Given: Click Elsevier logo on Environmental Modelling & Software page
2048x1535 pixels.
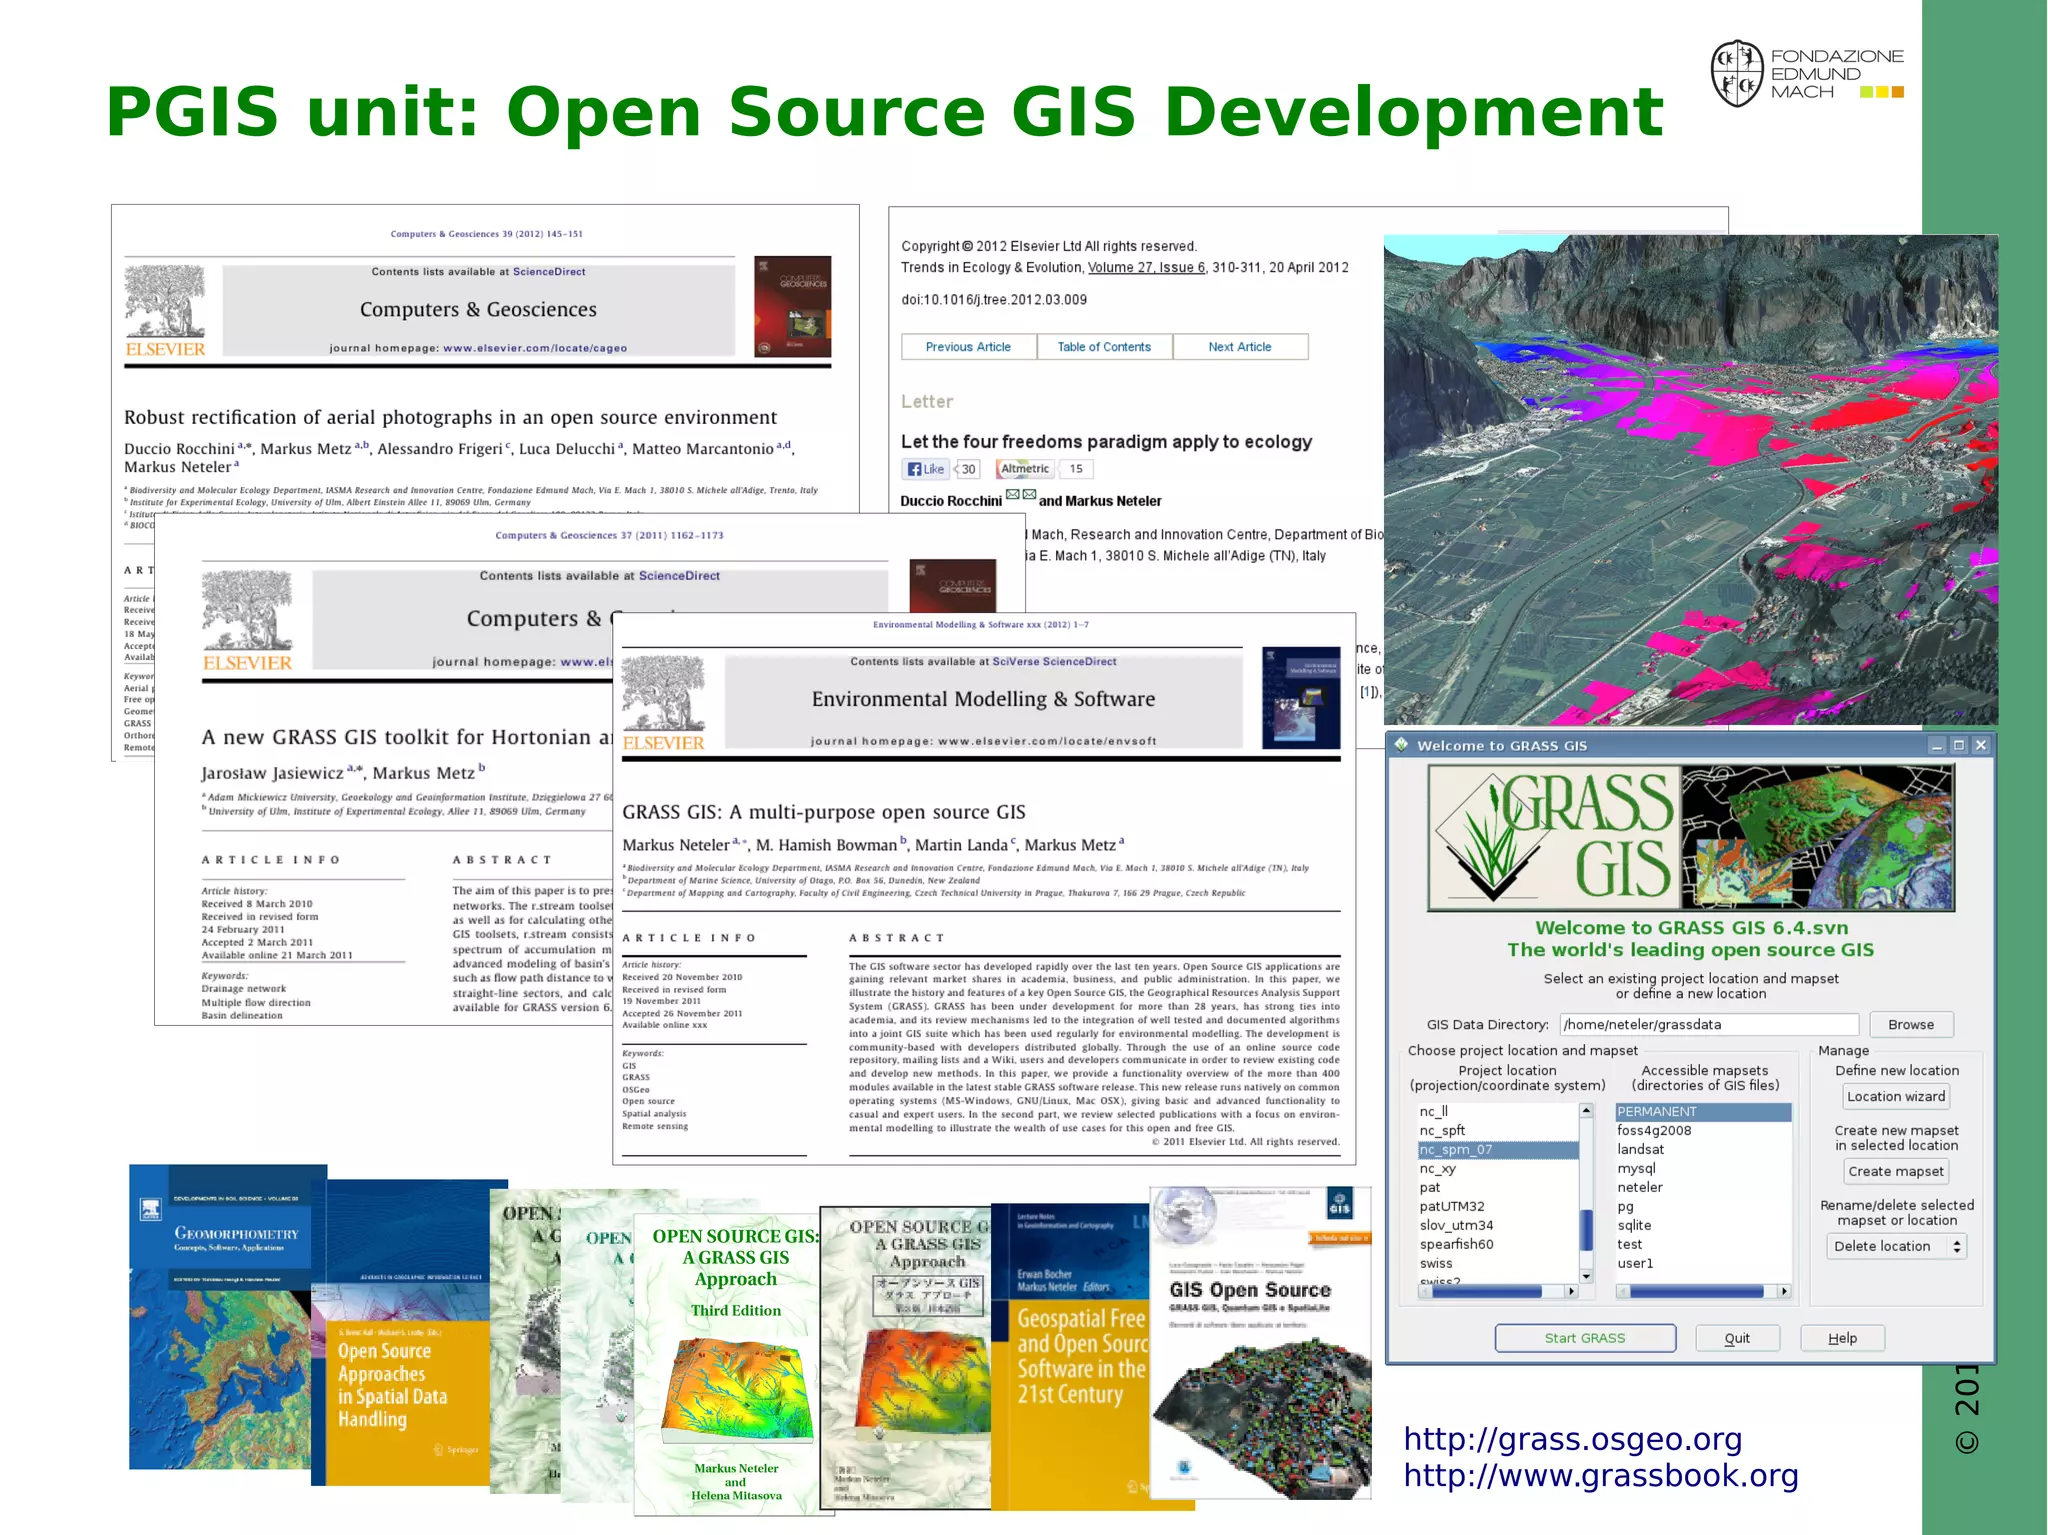Looking at the screenshot, I should click(663, 704).
